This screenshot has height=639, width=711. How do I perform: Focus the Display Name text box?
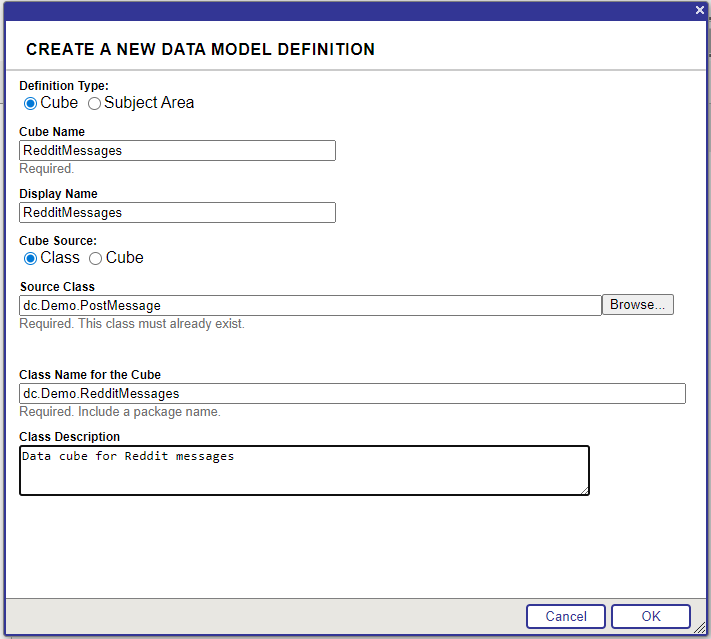(177, 213)
